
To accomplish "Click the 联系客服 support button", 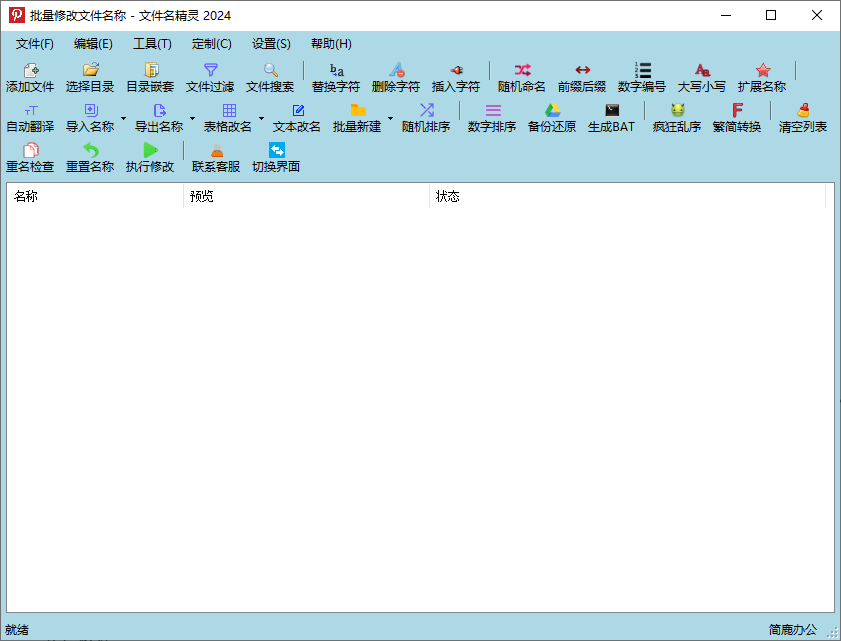I will [x=216, y=157].
